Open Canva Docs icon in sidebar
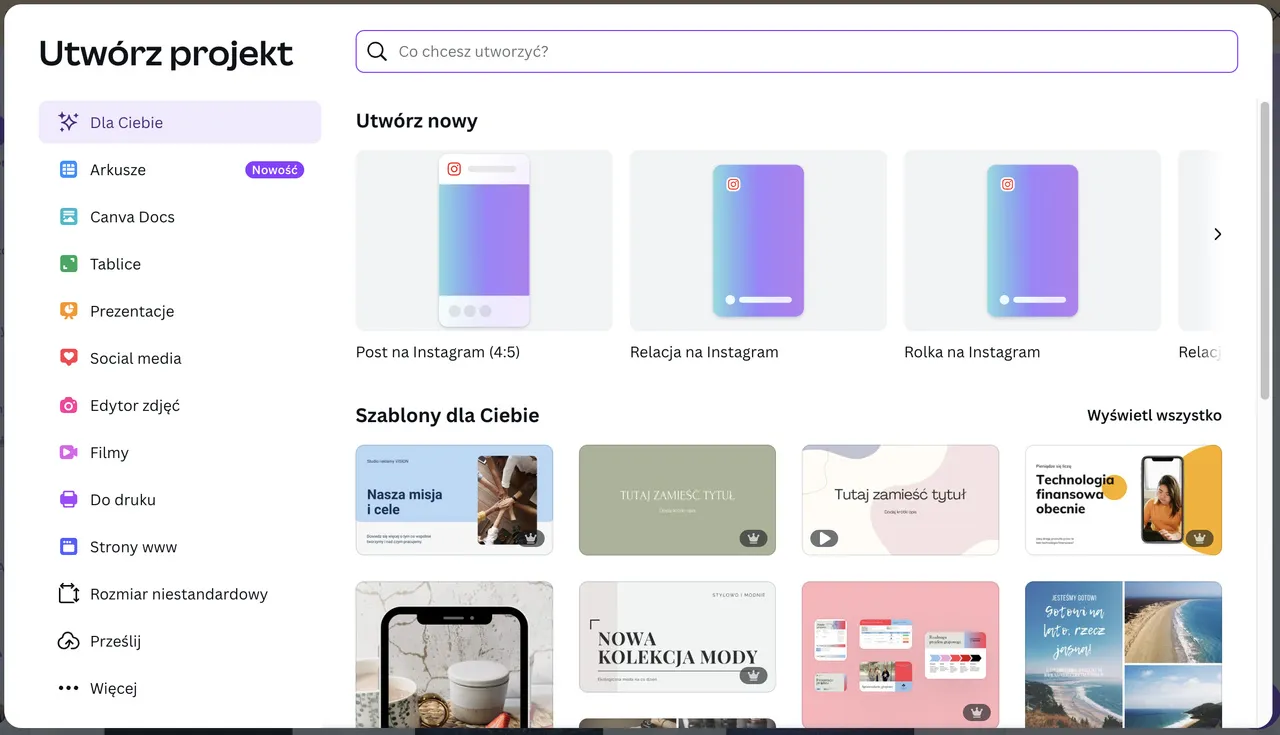This screenshot has width=1280, height=735. click(68, 217)
